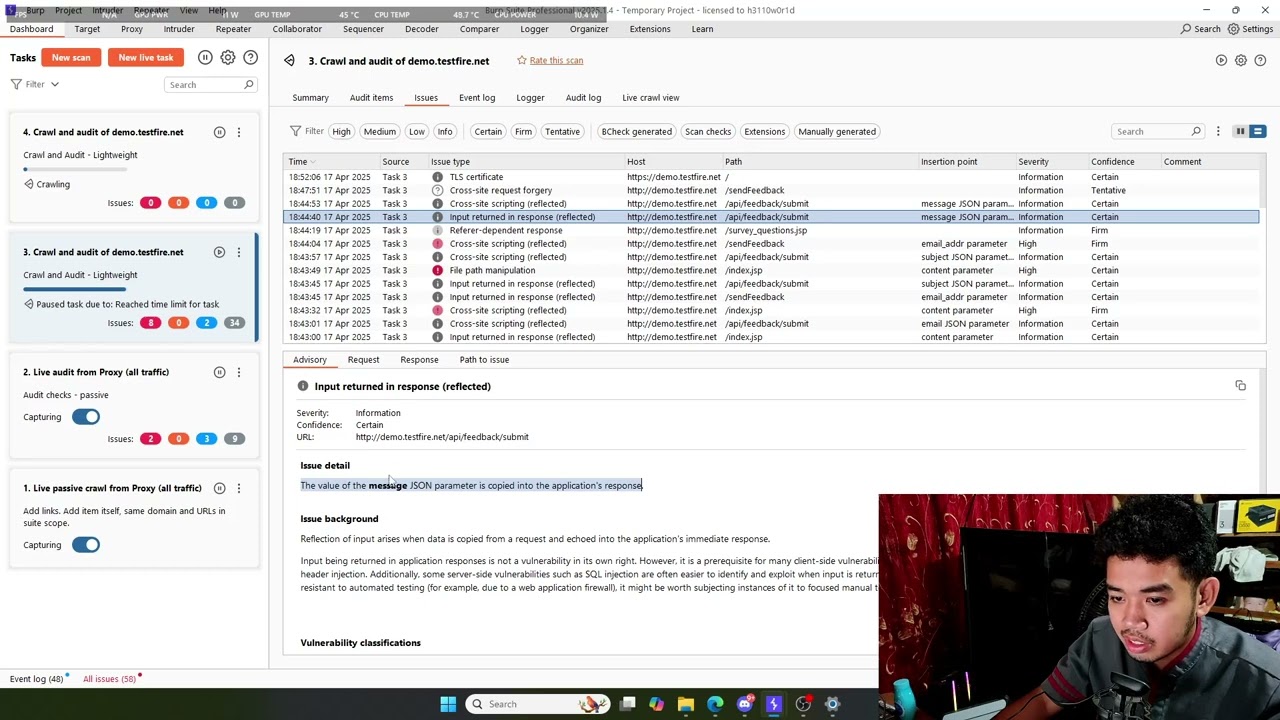Viewport: 1280px width, 720px height.
Task: Pause task 4 Crawl and audit
Action: pos(219,132)
